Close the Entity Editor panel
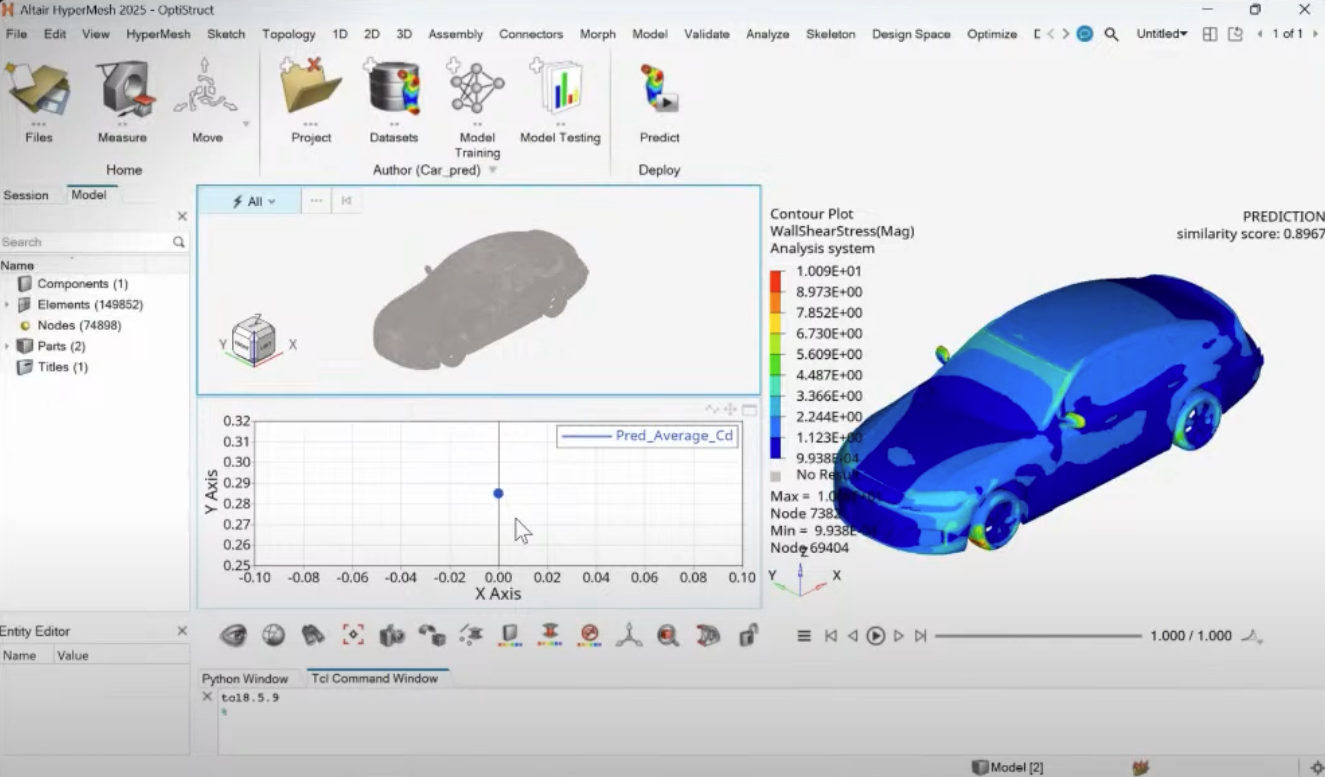Screen dimensions: 1325x777 tap(182, 631)
